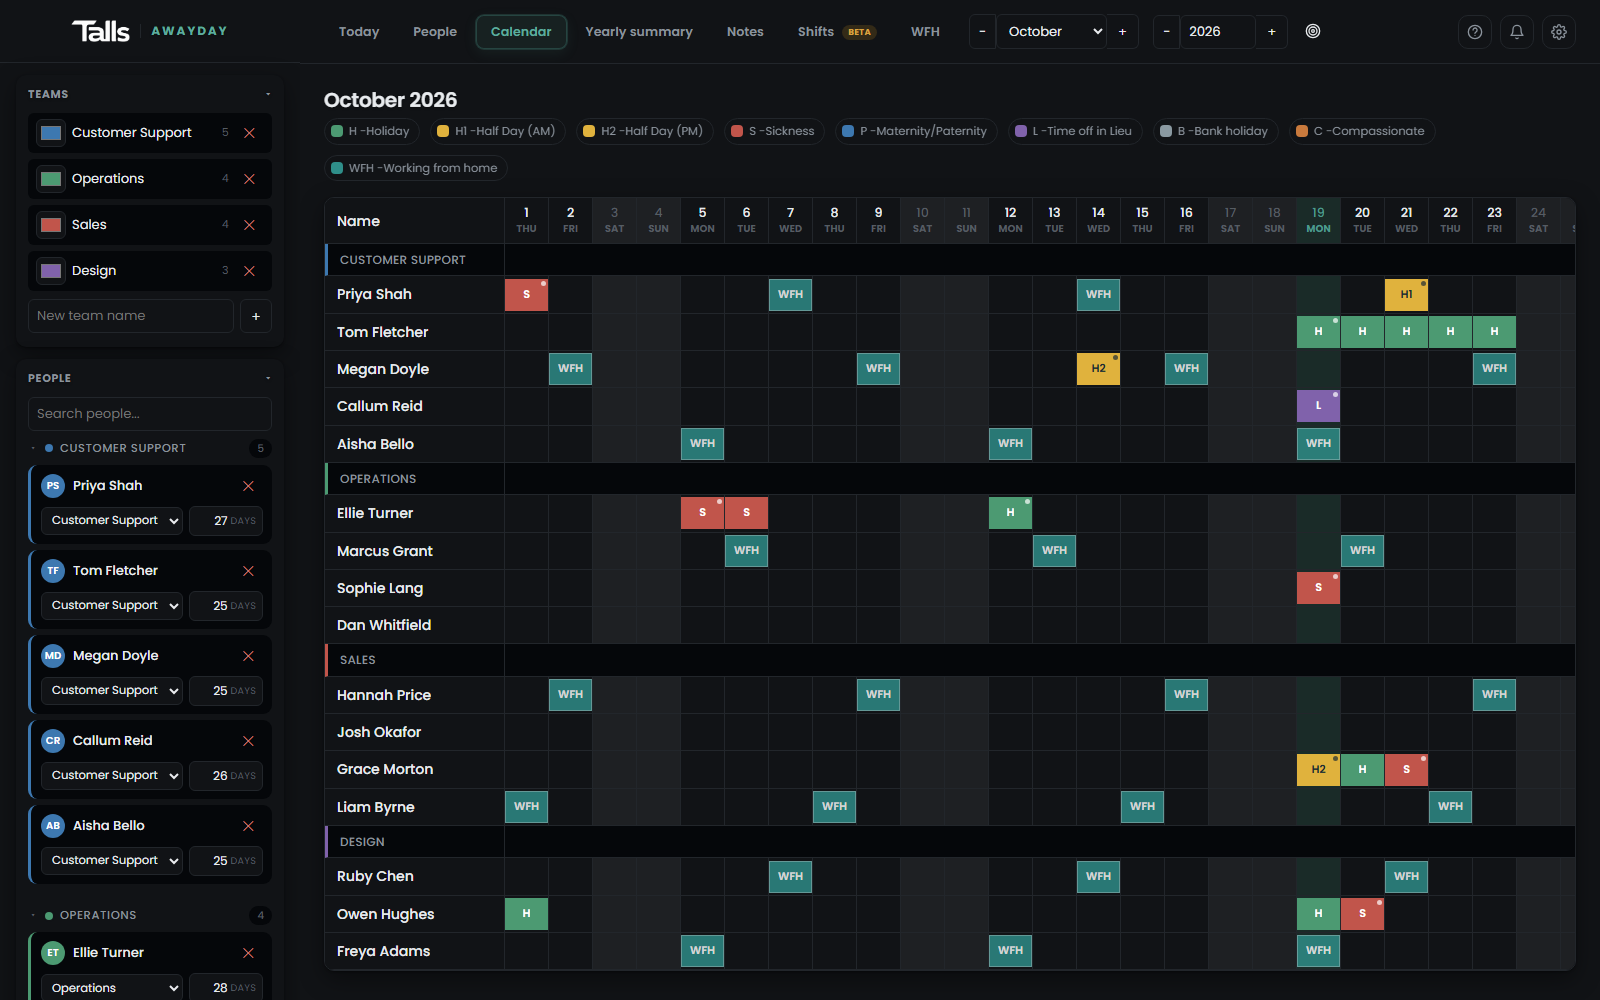Click the Sales team color swatch
The height and width of the screenshot is (1000, 1600).
coord(51,225)
